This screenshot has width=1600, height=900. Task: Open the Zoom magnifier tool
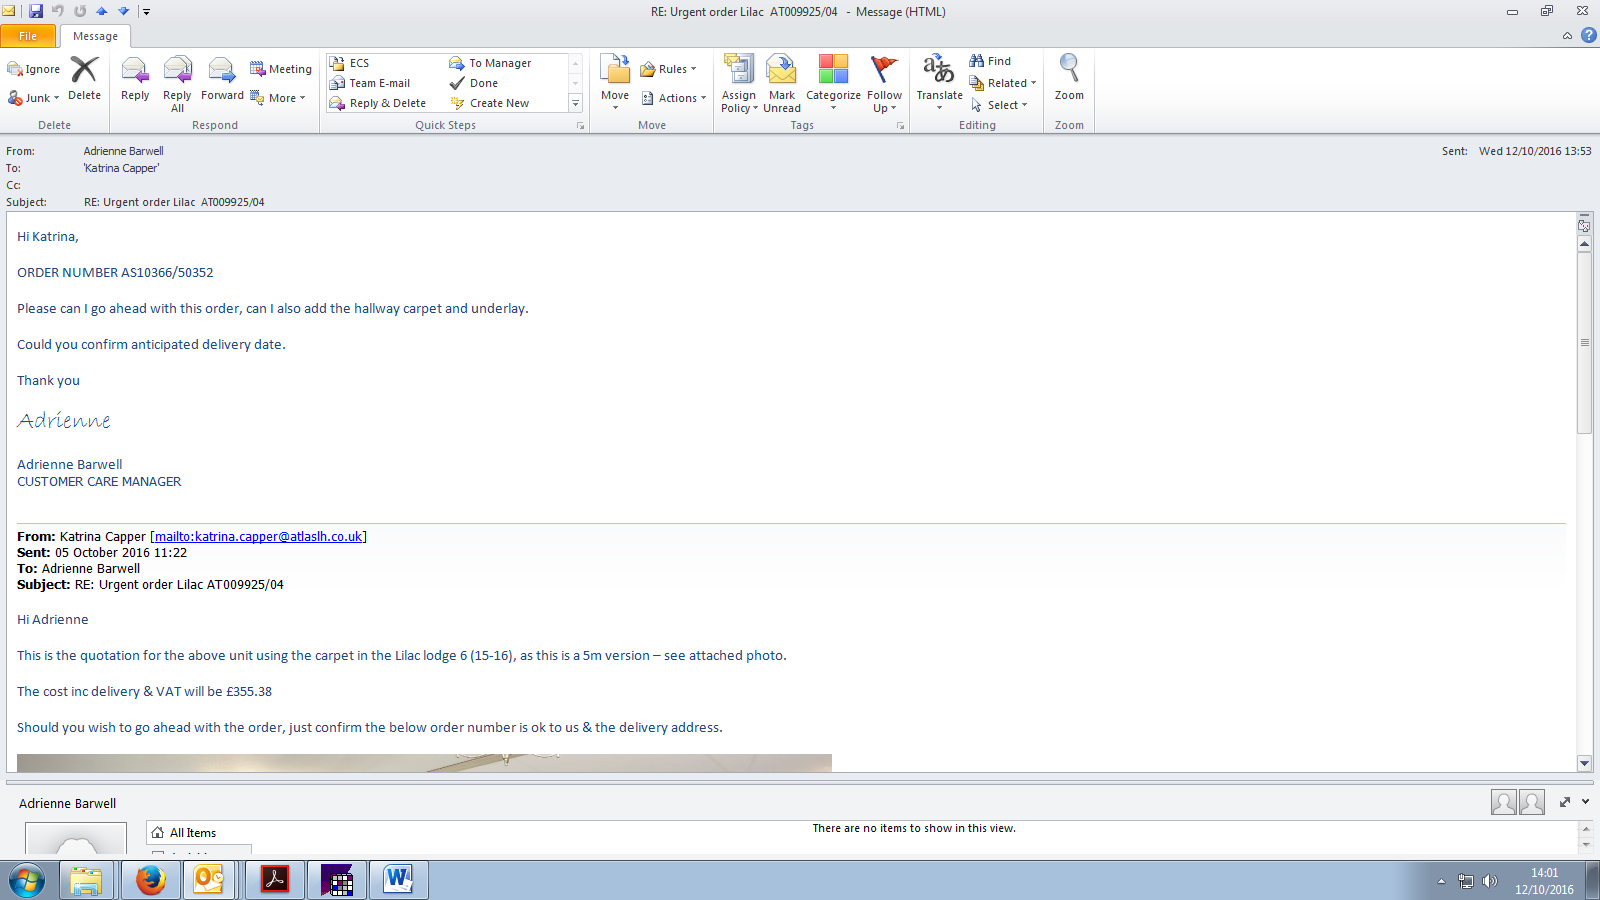click(1069, 78)
